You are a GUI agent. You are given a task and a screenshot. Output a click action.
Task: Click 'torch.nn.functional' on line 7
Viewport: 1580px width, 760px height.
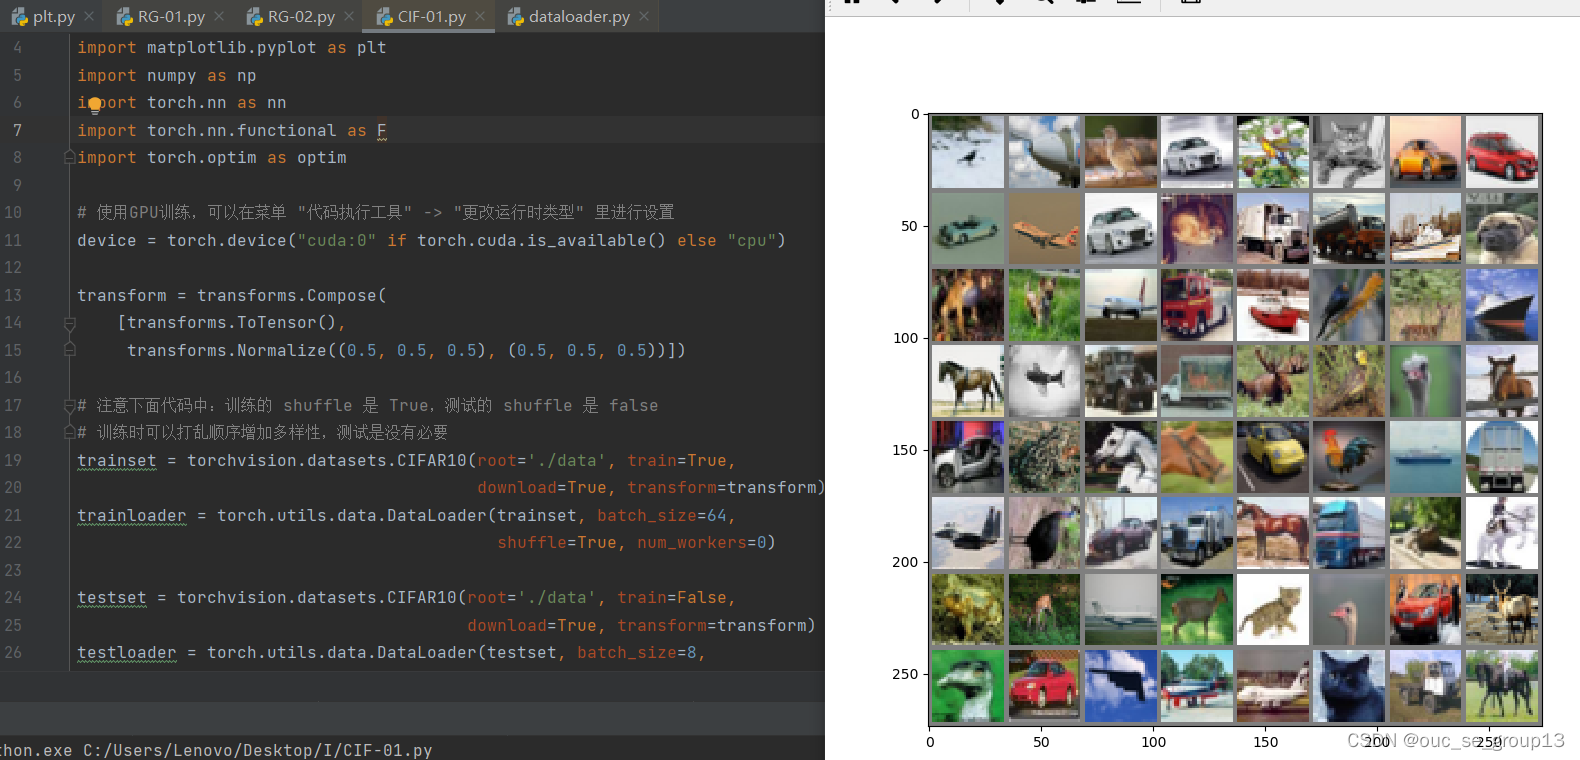coord(241,130)
